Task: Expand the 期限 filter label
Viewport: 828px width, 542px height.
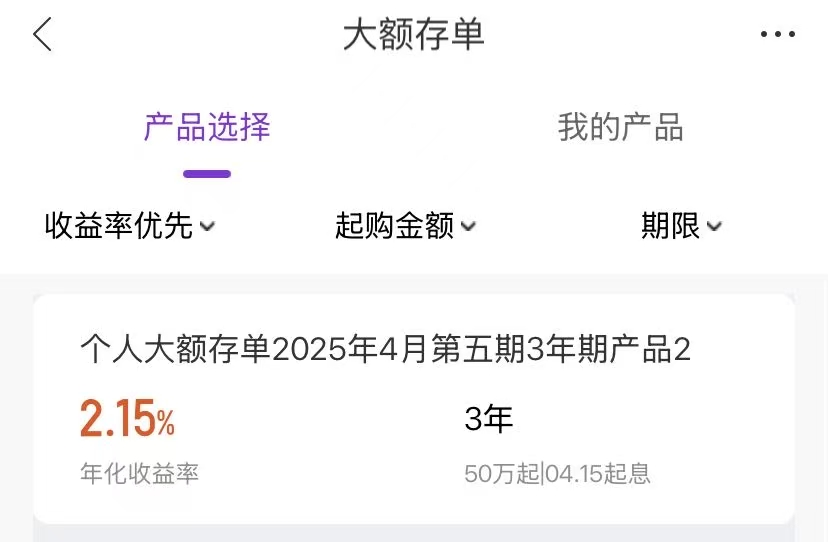Action: [x=670, y=226]
